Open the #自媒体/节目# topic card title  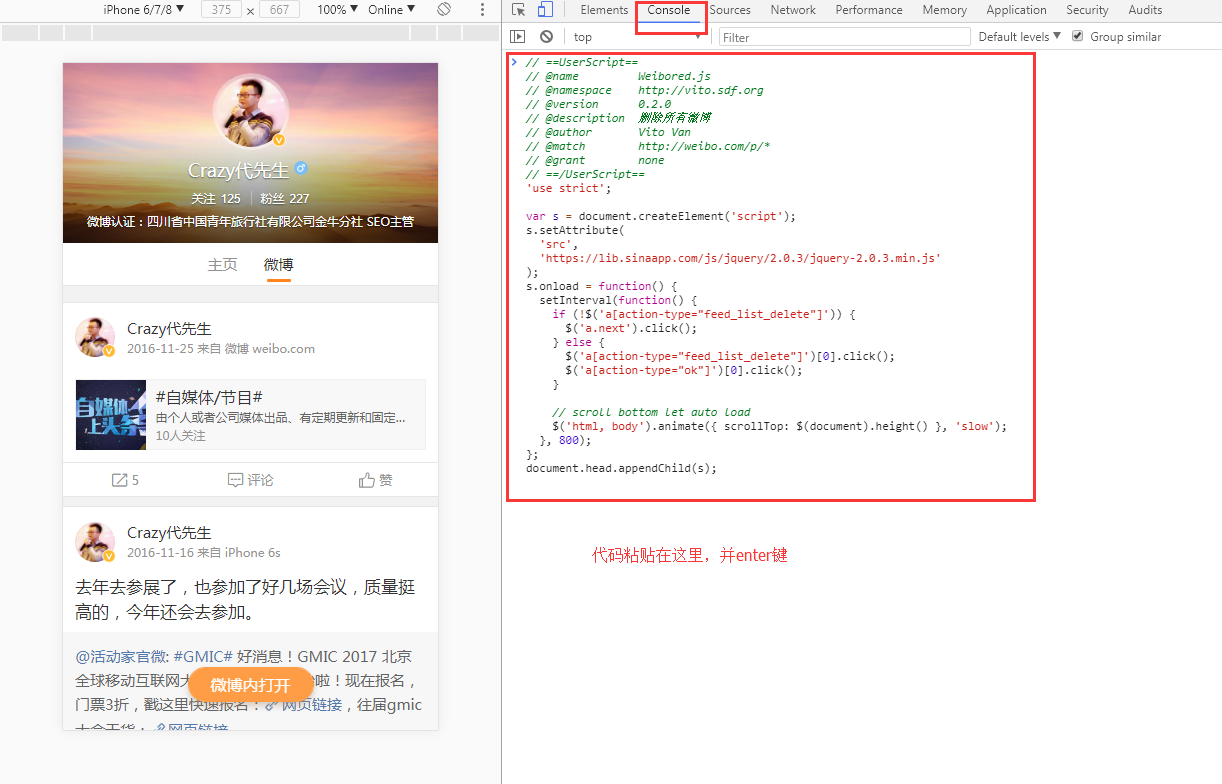click(x=209, y=397)
